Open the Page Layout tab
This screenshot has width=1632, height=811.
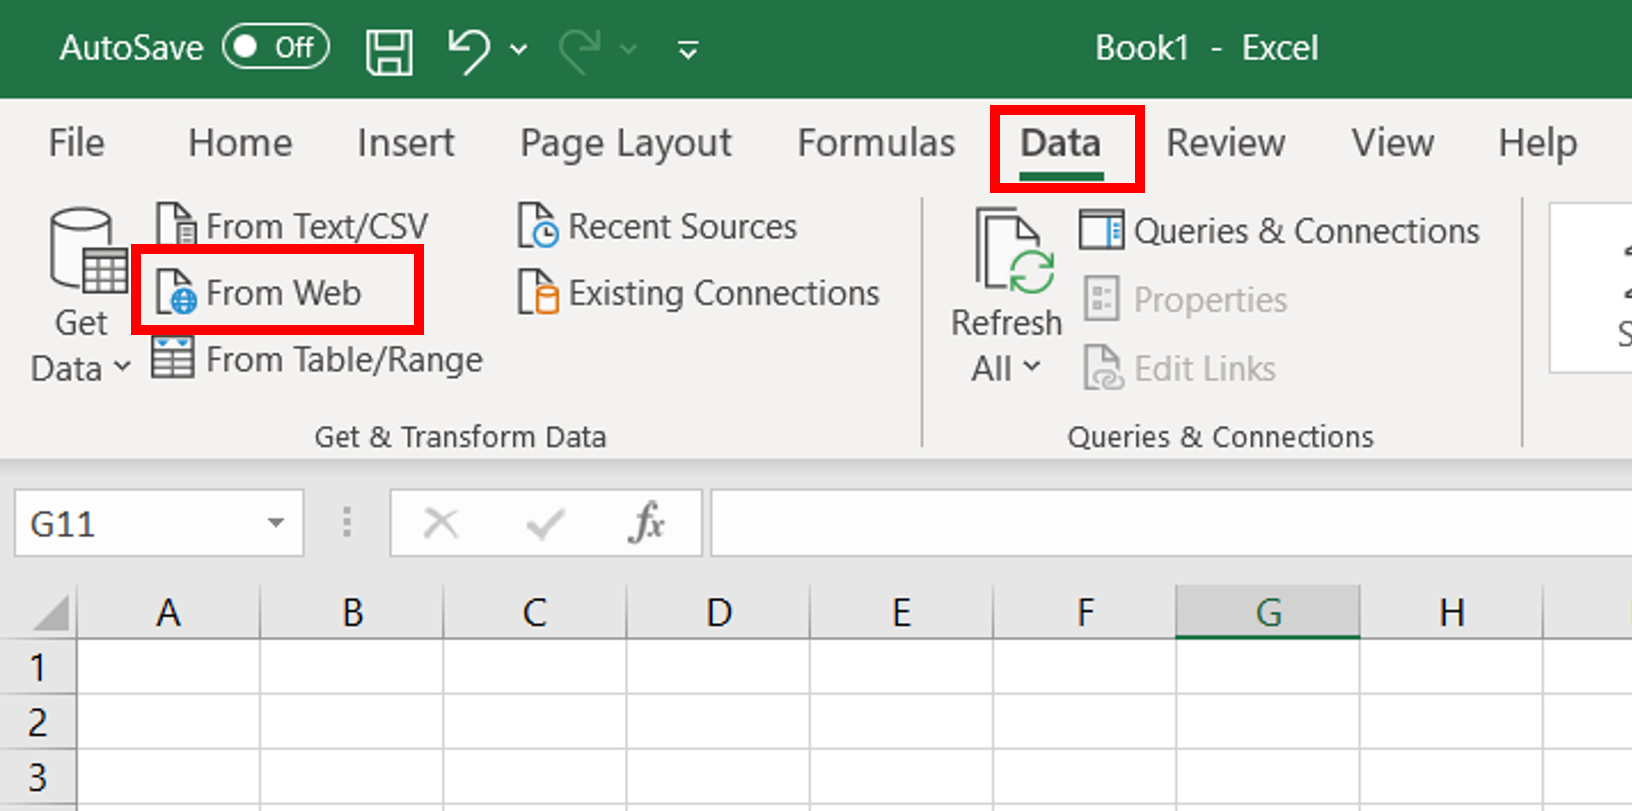click(626, 143)
